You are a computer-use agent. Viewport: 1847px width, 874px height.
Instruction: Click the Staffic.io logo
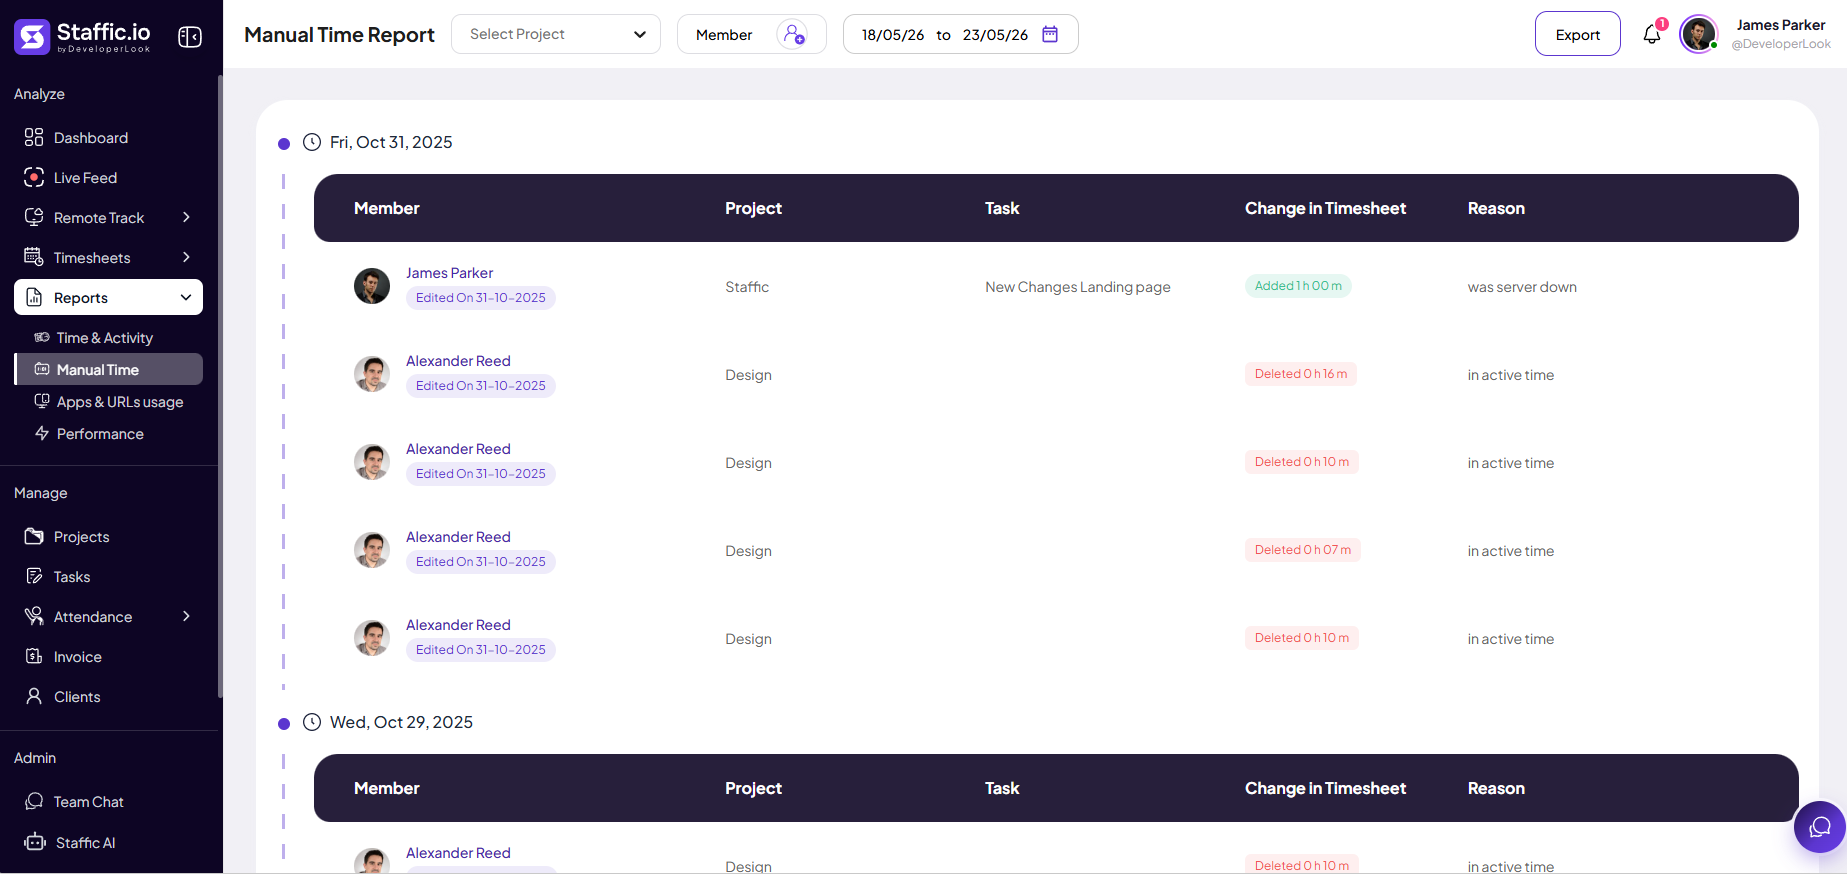click(x=82, y=37)
